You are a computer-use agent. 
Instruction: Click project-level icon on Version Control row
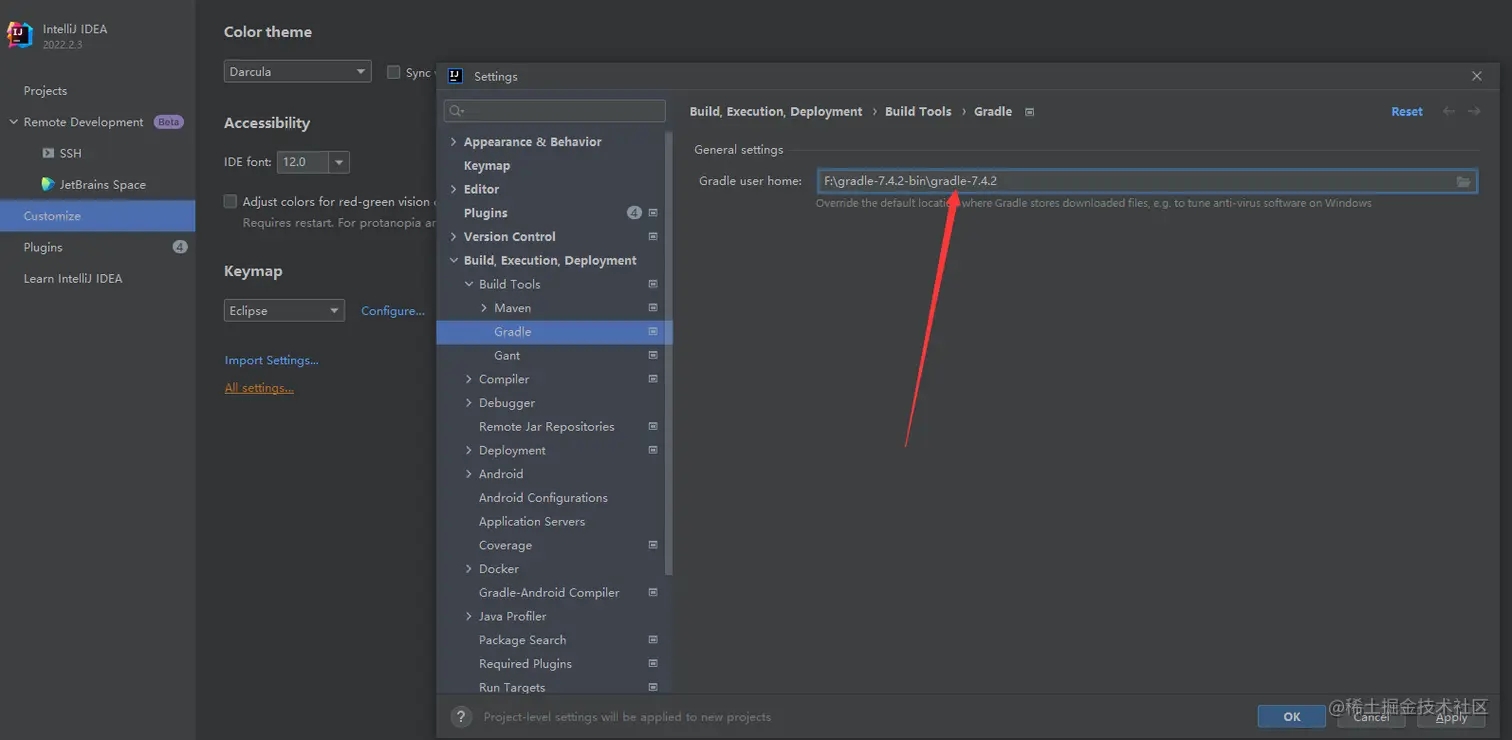653,237
